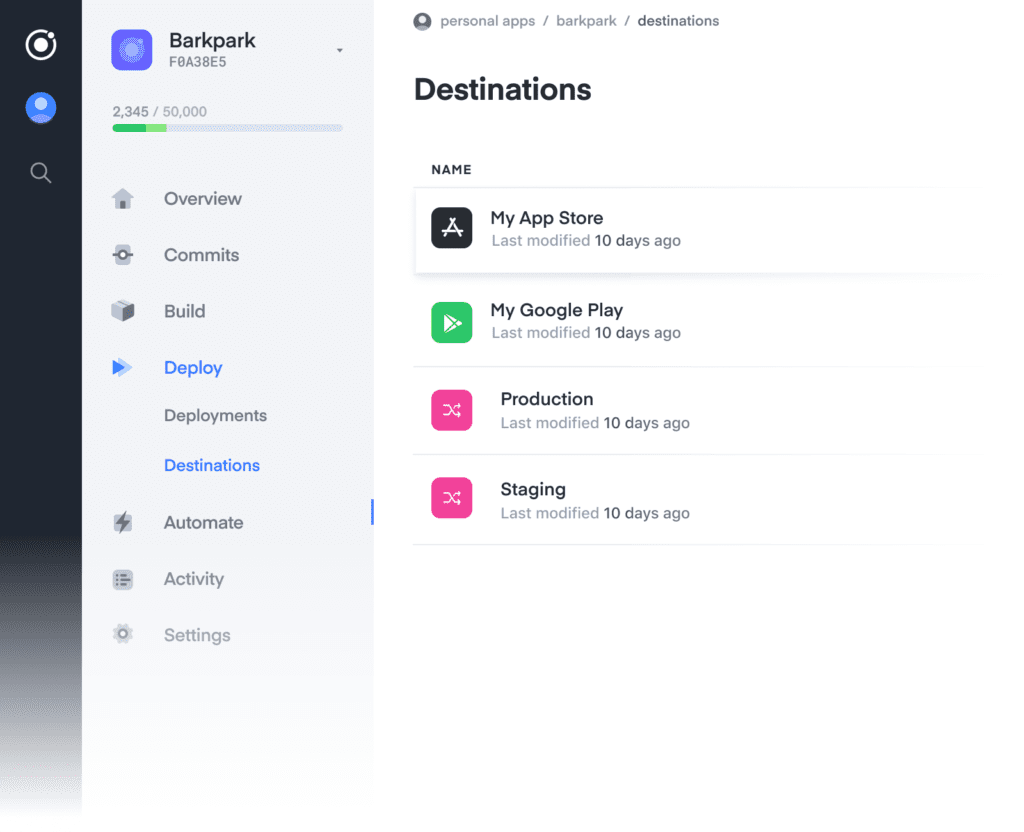Viewport: 1024px width, 832px height.
Task: Select the Build cube icon
Action: (122, 310)
